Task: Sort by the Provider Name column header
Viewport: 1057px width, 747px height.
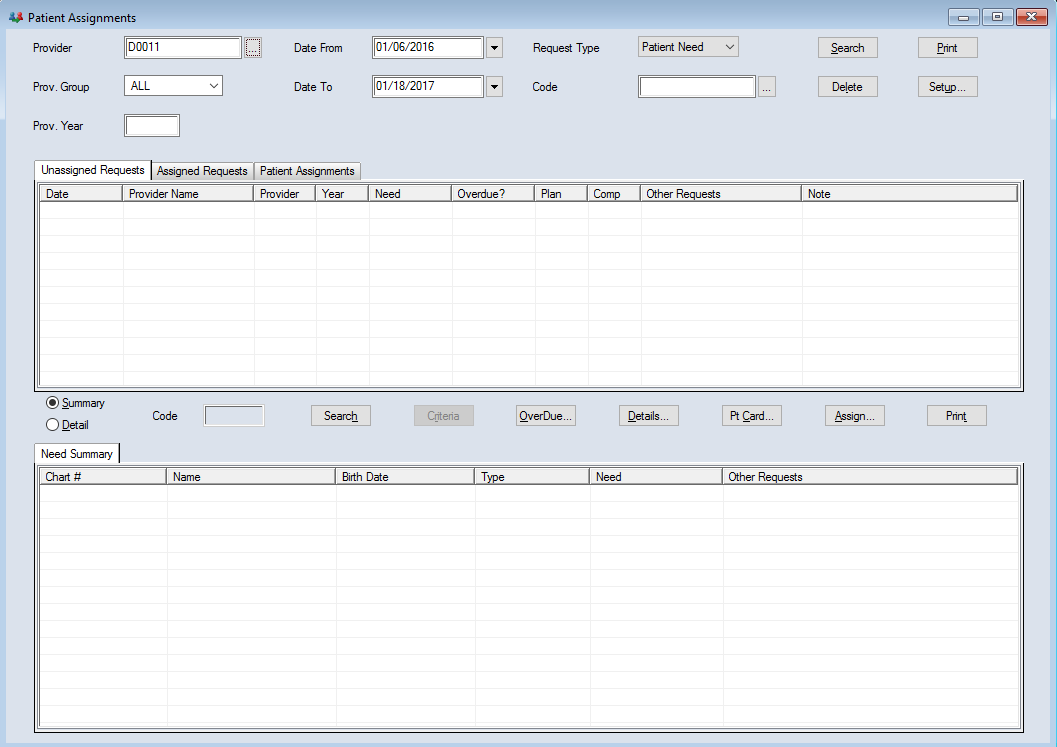Action: (188, 194)
